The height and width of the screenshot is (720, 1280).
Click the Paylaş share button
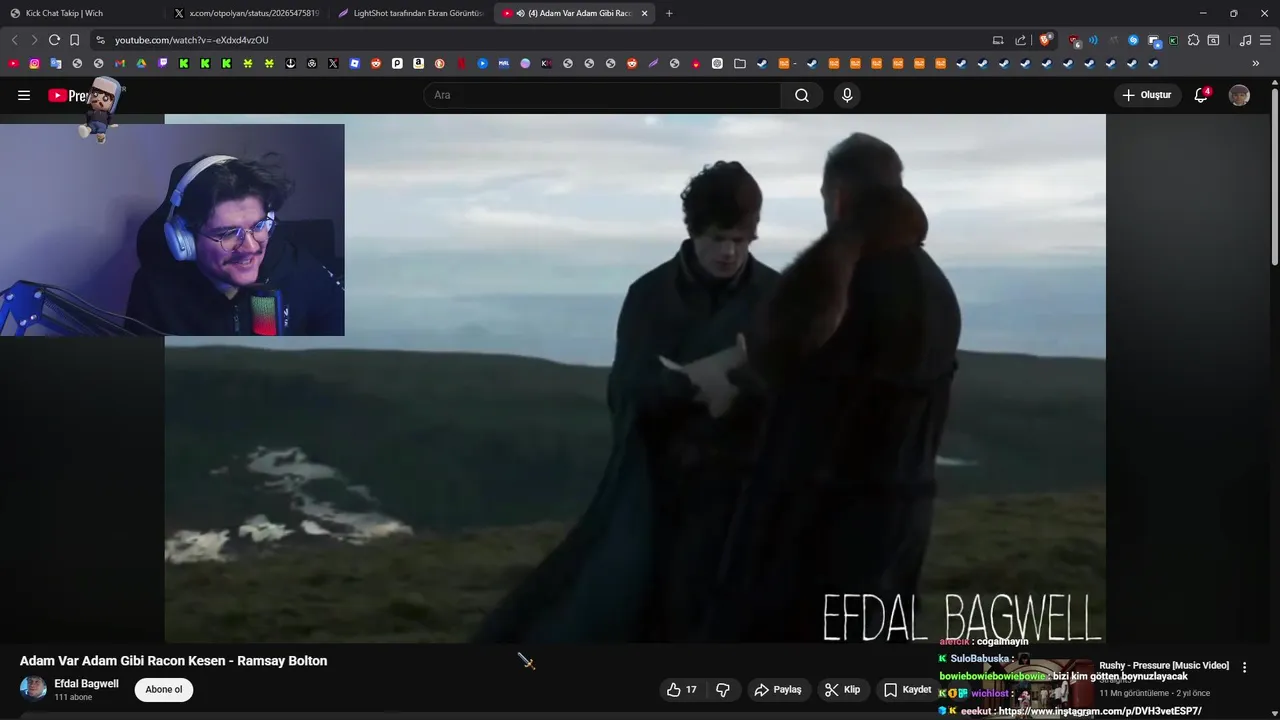[x=778, y=690]
